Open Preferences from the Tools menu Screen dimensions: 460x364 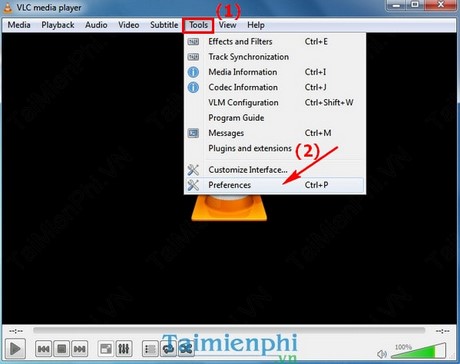click(275, 185)
